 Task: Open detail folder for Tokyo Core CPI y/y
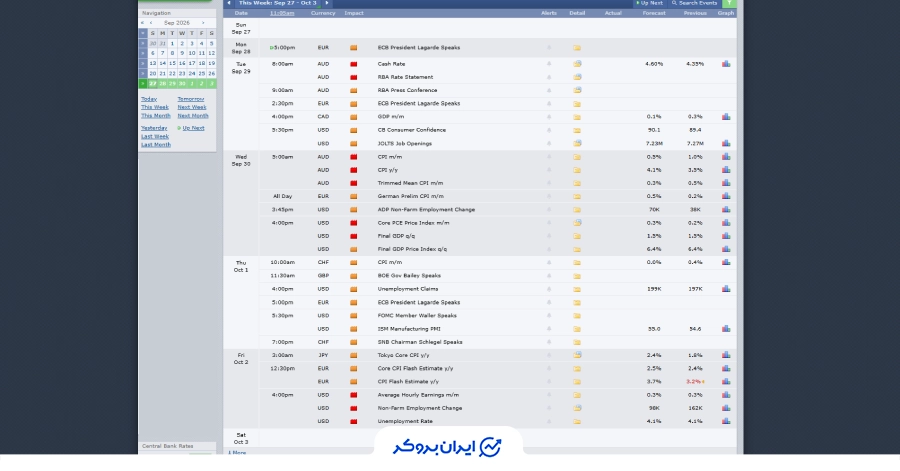(x=577, y=355)
